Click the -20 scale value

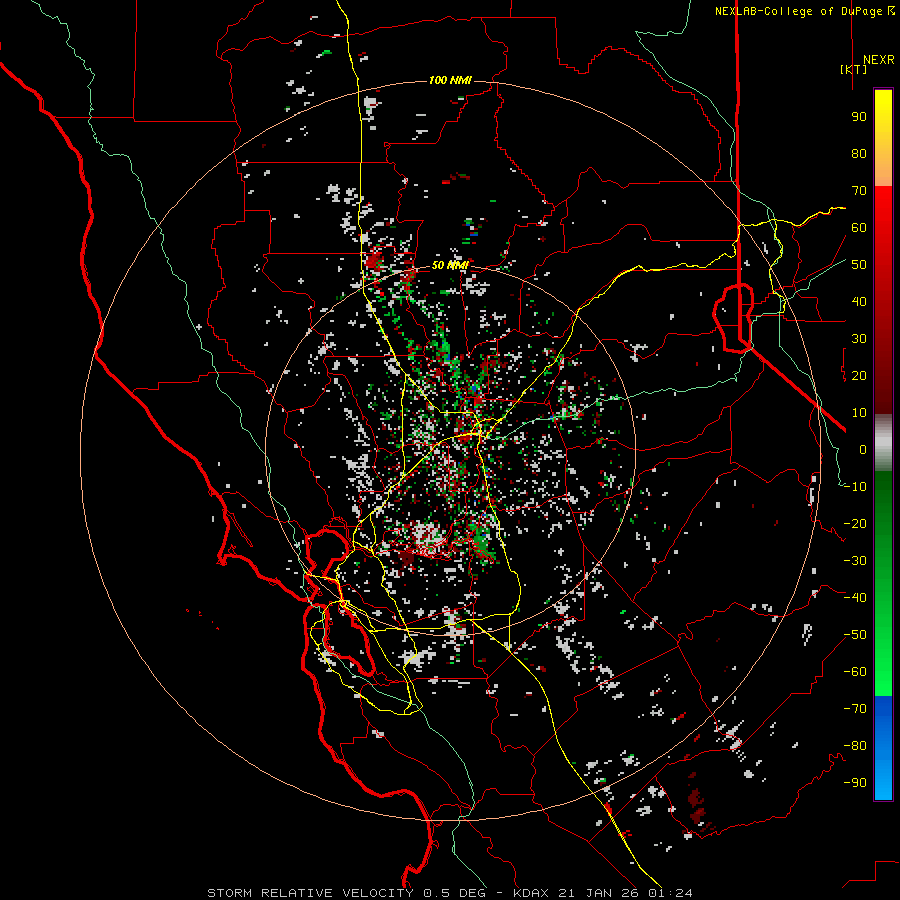(x=855, y=524)
